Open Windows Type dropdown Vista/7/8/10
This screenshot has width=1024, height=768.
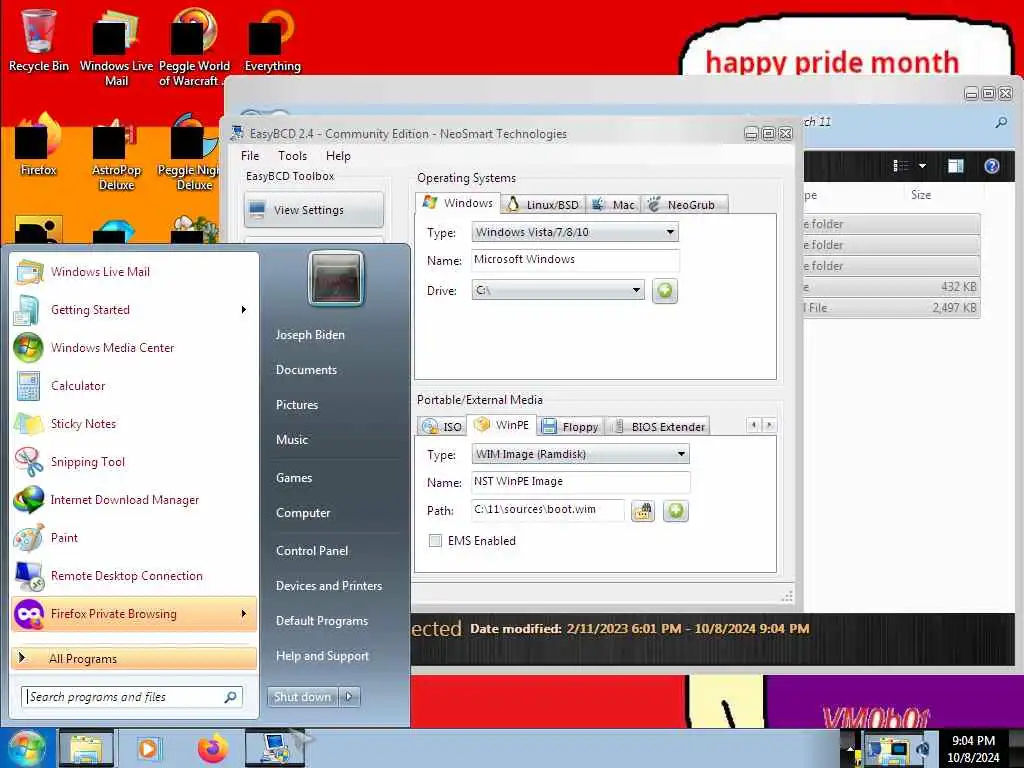[x=575, y=232]
